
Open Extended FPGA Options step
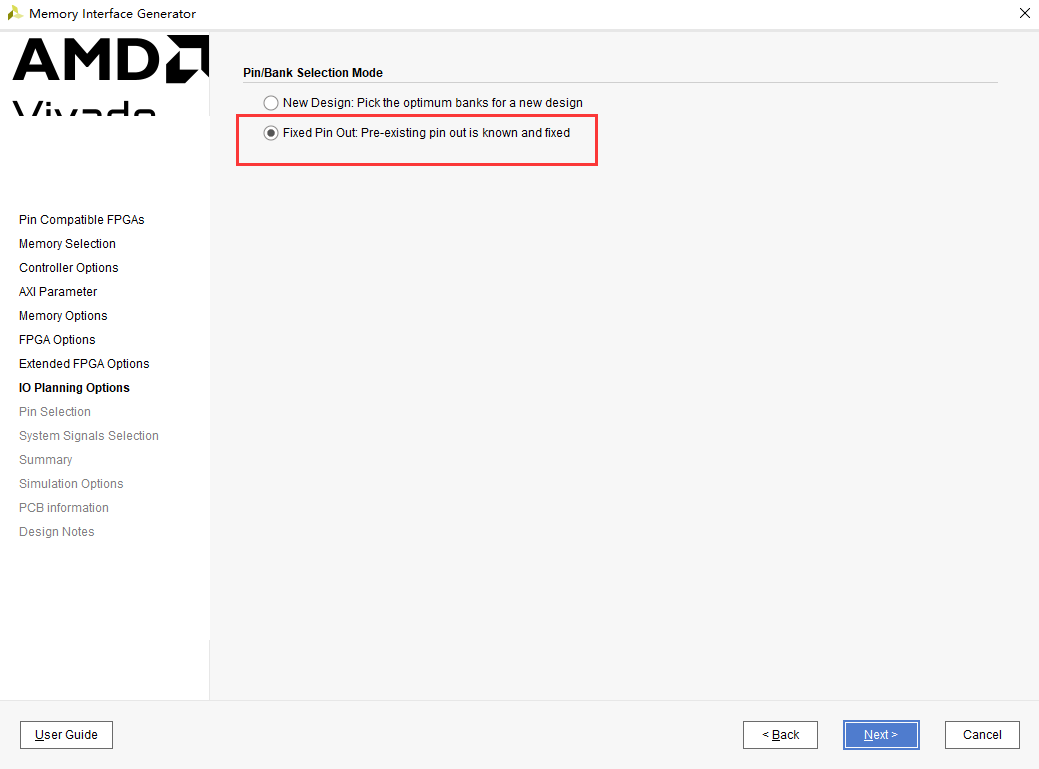(x=84, y=364)
